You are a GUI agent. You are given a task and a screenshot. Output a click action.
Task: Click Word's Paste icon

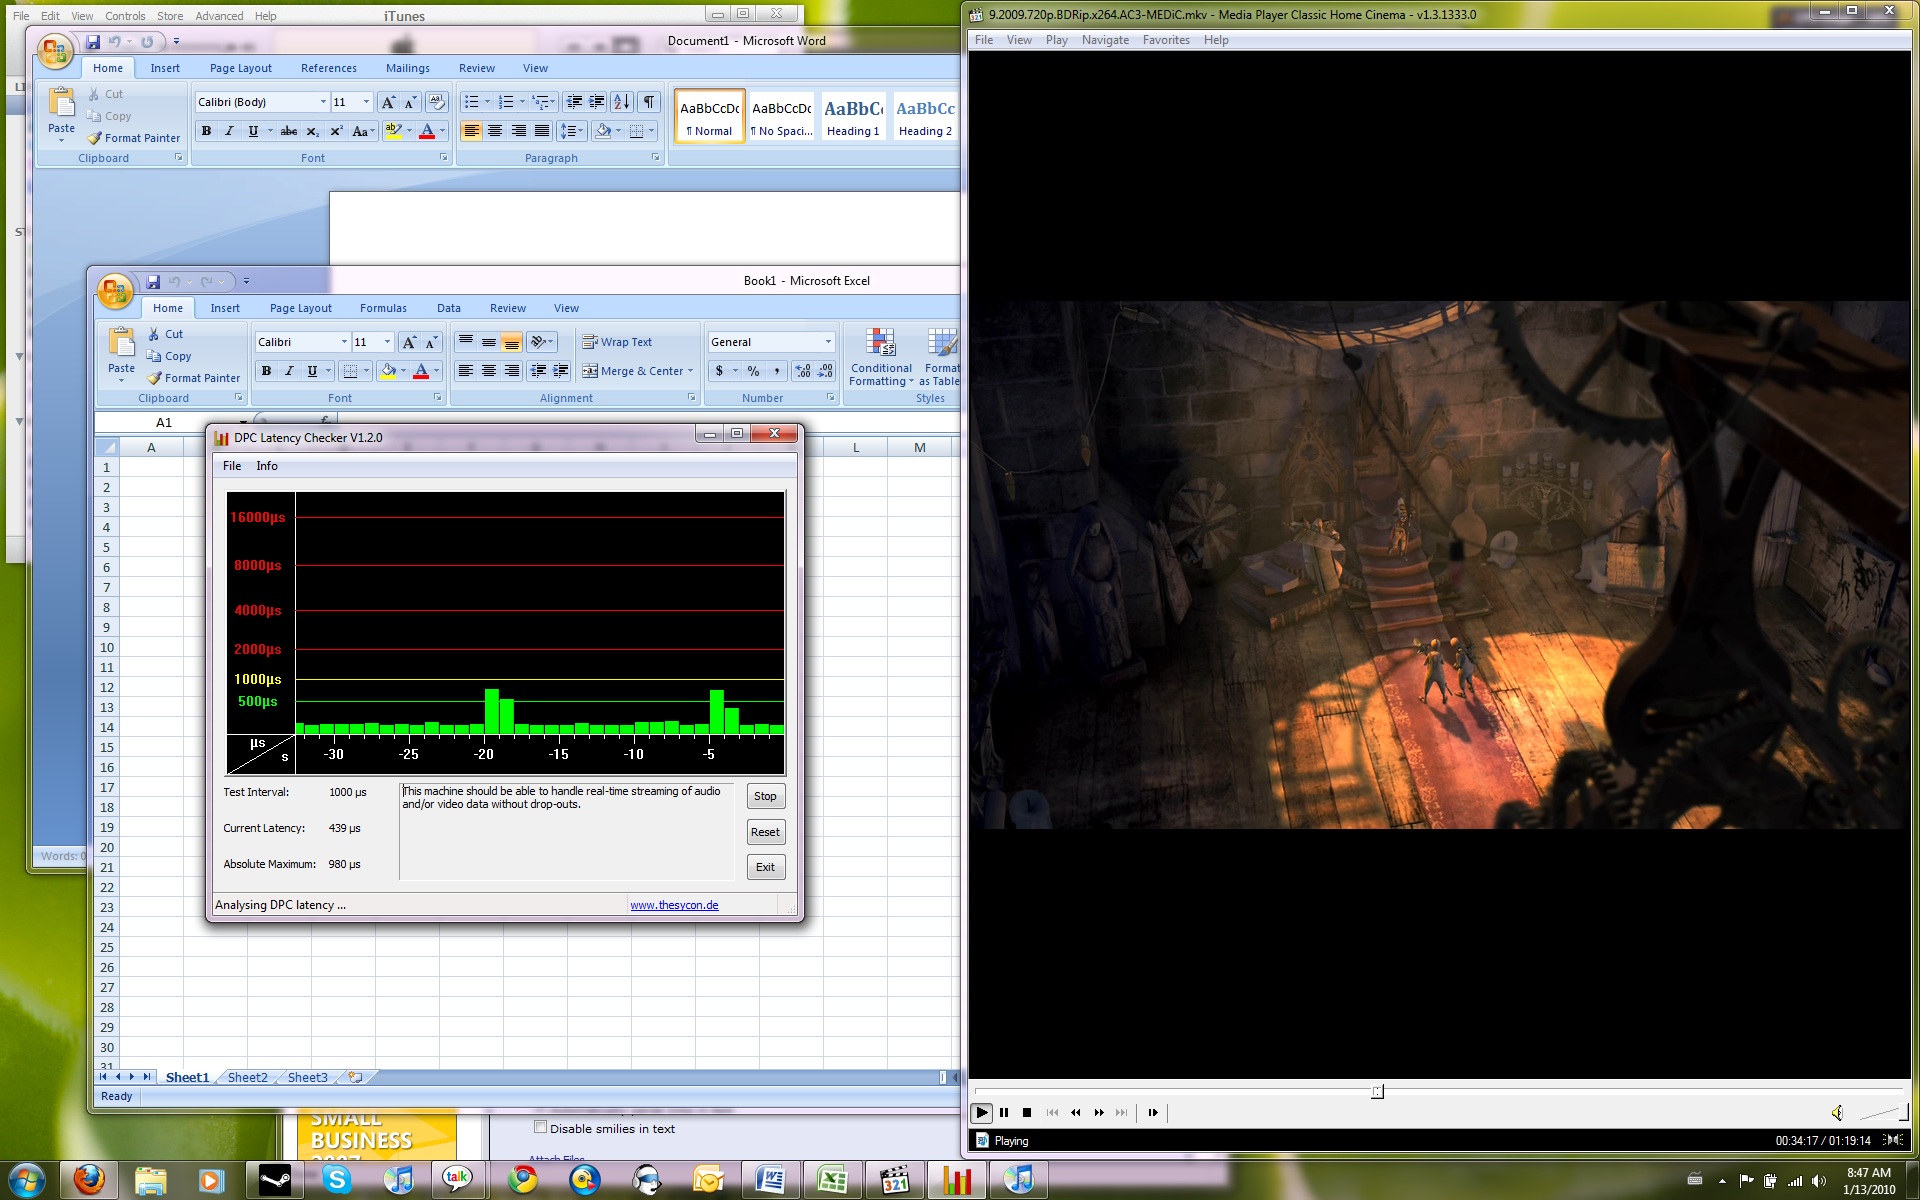pyautogui.click(x=61, y=103)
